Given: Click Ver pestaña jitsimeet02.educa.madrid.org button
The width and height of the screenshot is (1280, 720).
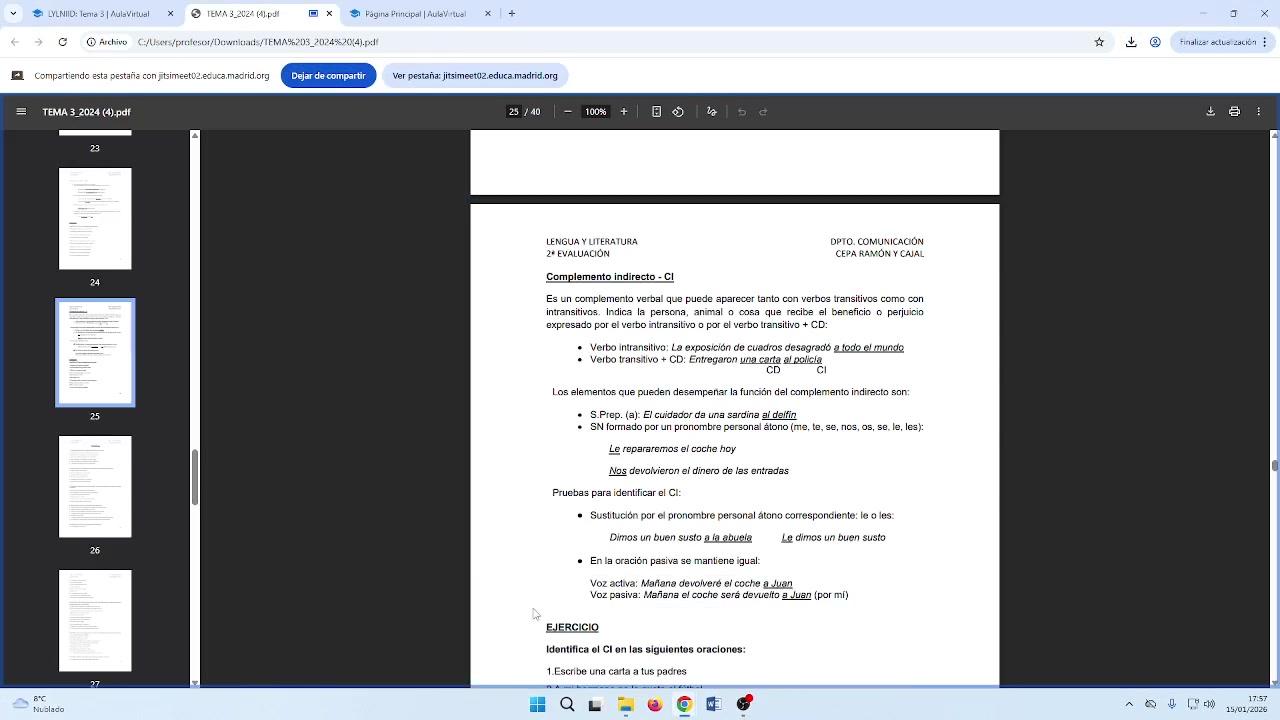Looking at the screenshot, I should 475,76.
